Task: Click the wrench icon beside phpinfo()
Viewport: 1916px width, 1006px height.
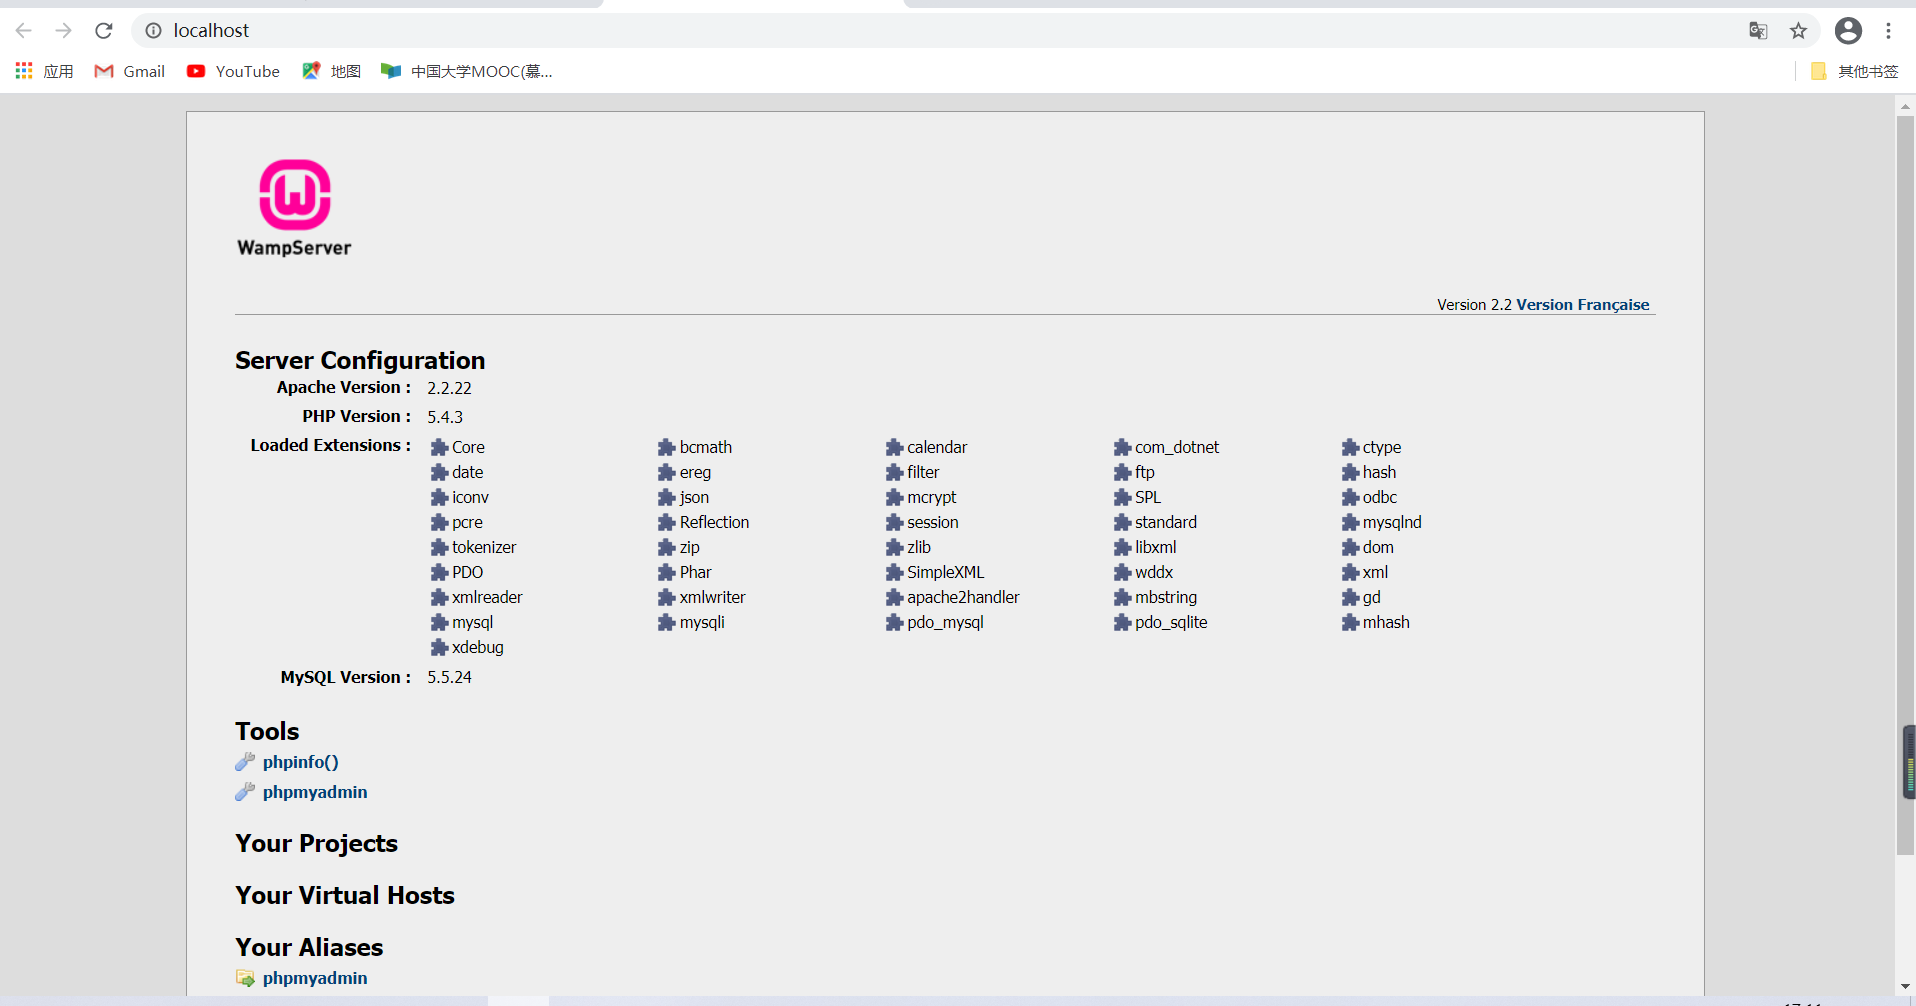Action: [x=245, y=761]
